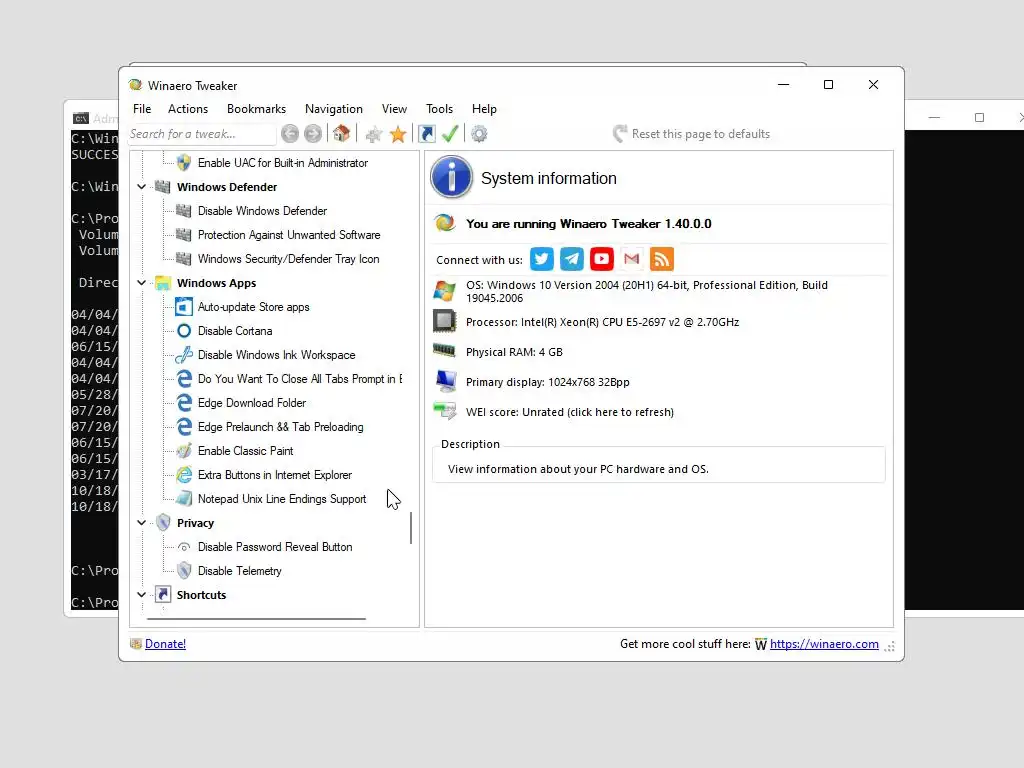Click the blue System information icon
The height and width of the screenshot is (768, 1024).
click(451, 177)
